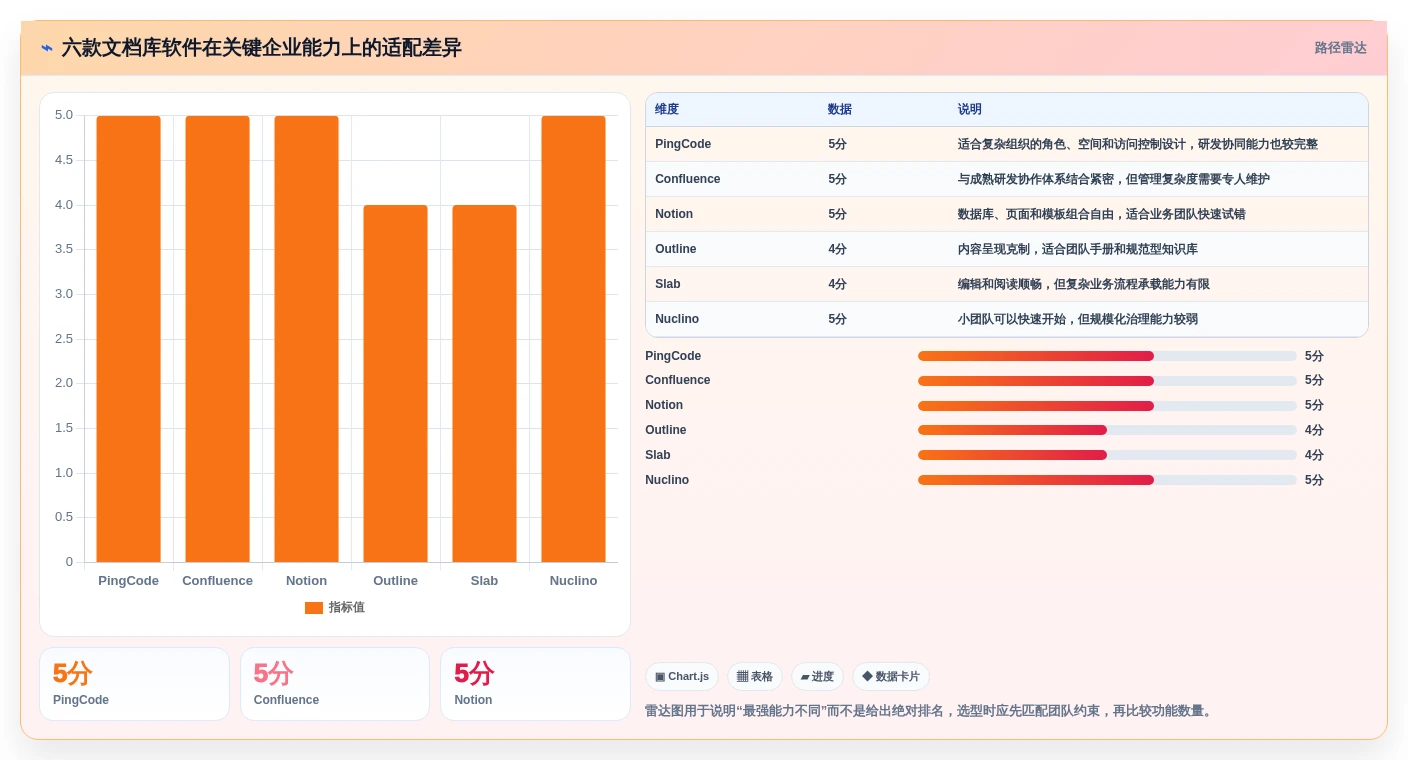Viewport: 1408px width, 760px height.
Task: Select the Confluence table row name
Action: 688,179
